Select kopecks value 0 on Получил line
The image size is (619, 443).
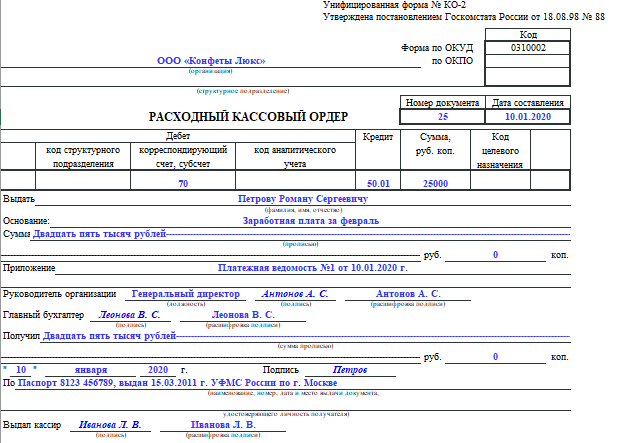(495, 357)
